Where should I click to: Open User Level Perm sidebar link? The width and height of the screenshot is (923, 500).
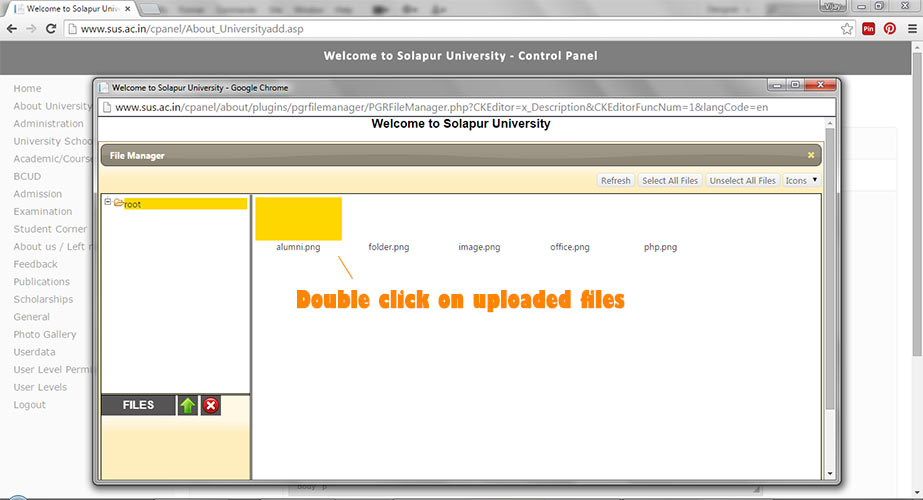[x=53, y=370]
